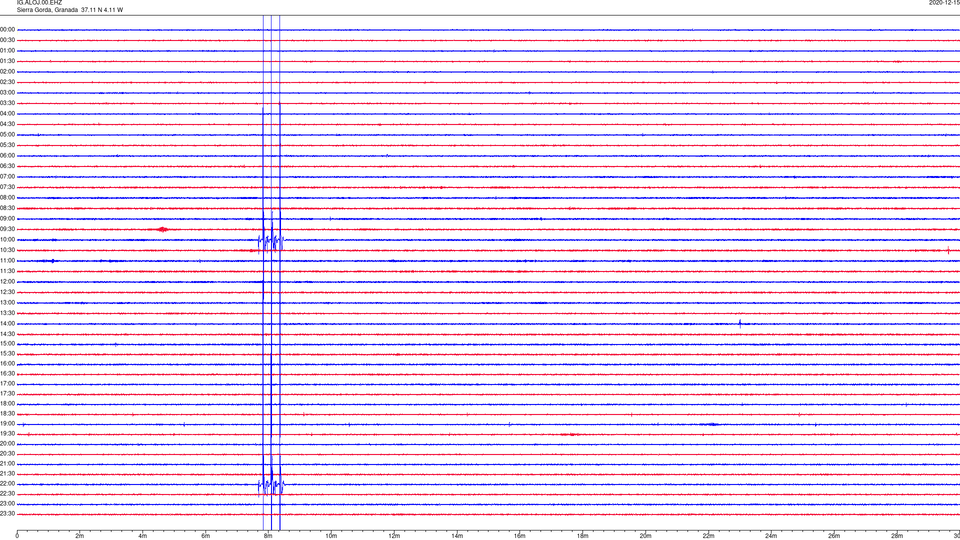The width and height of the screenshot is (960, 540).
Task: Select the 15:00 time label
Action: click(7, 343)
